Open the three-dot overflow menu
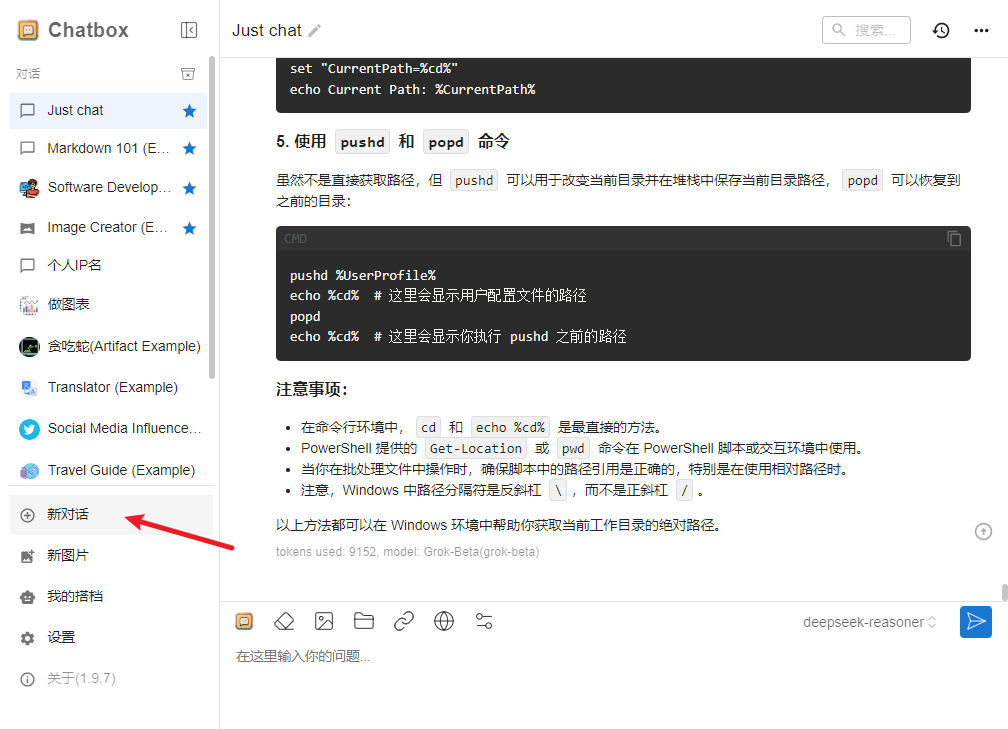Image resolution: width=1008 pixels, height=729 pixels. coord(979,30)
